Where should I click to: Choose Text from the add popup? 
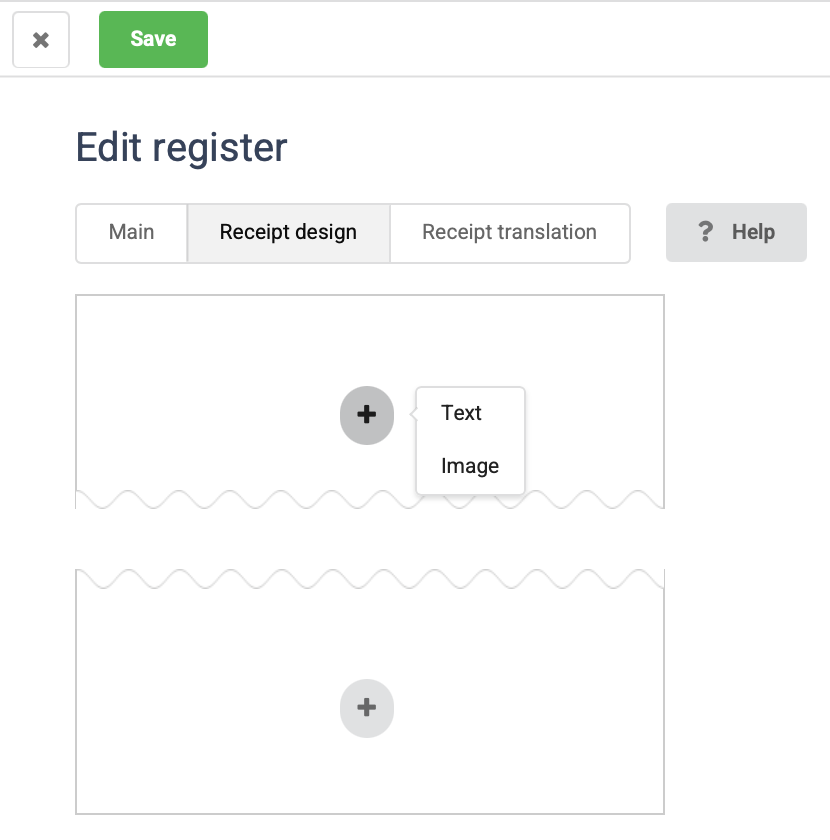click(461, 413)
